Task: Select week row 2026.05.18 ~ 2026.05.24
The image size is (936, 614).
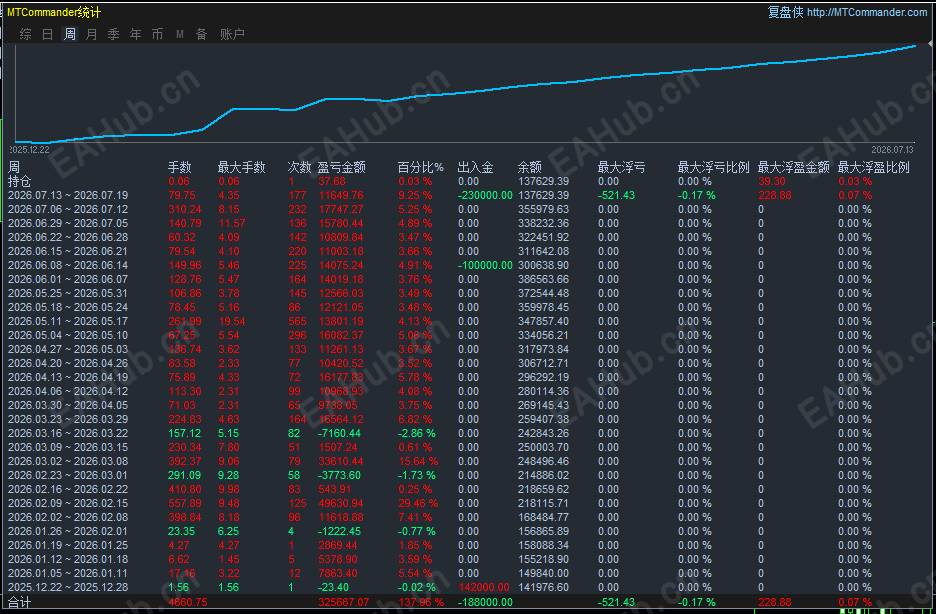Action: pos(68,307)
